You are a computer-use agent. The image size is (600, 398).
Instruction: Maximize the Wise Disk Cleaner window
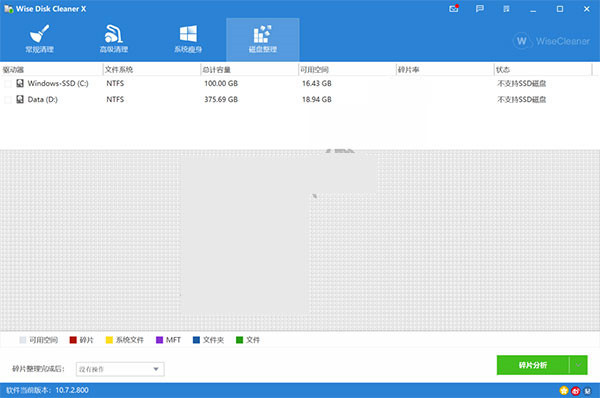pyautogui.click(x=560, y=9)
